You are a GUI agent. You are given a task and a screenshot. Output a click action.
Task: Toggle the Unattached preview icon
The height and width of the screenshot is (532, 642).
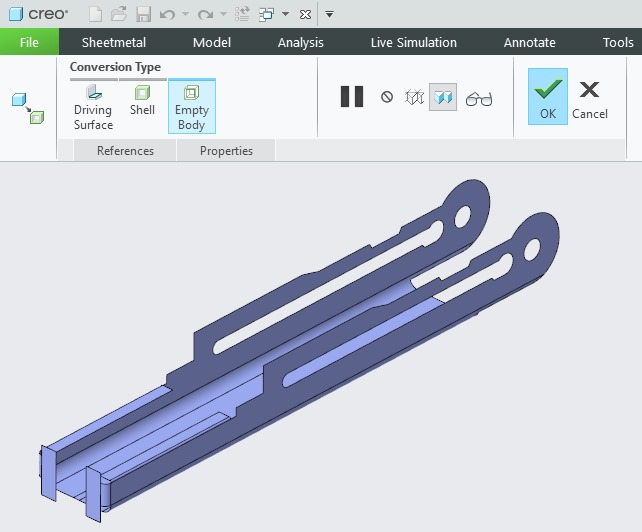point(414,97)
